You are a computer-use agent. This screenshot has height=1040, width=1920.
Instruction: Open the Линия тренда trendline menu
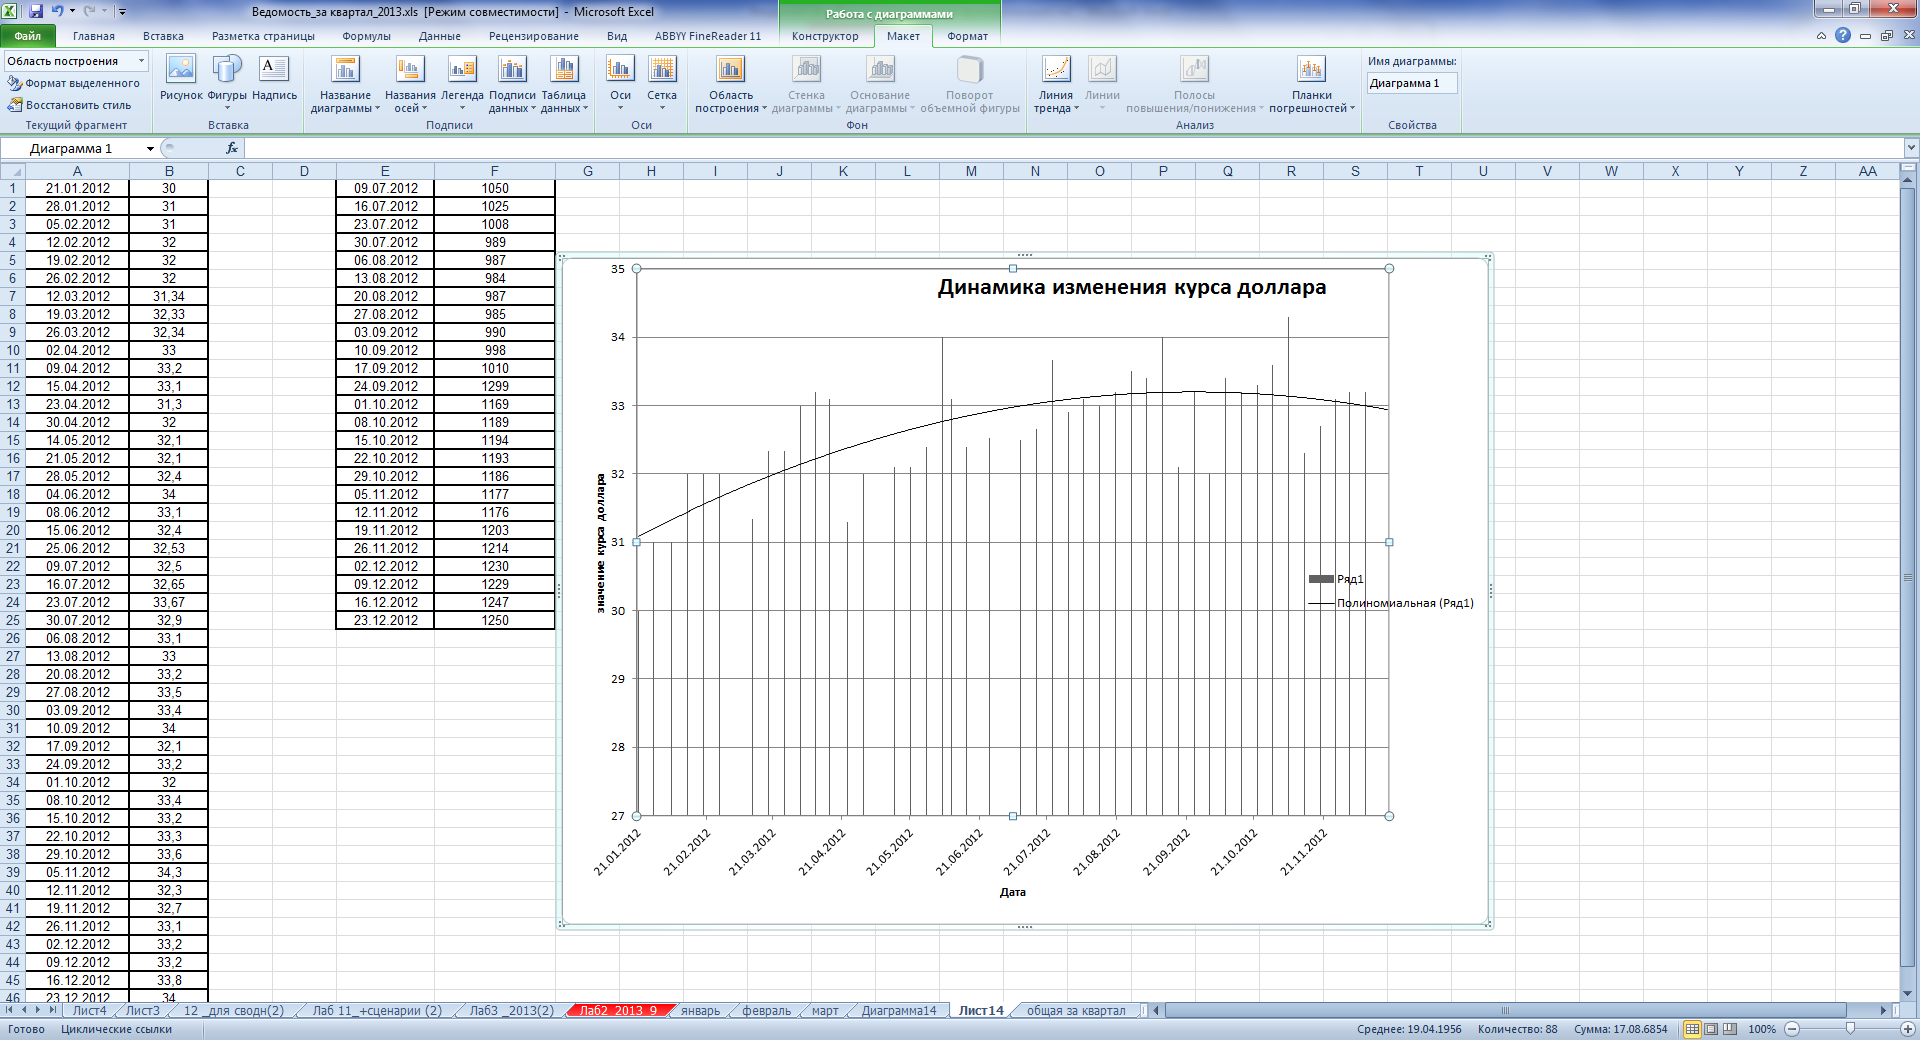pyautogui.click(x=1056, y=84)
